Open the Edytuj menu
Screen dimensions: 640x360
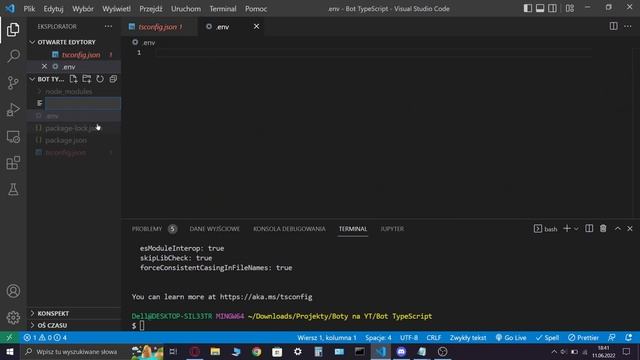(x=53, y=9)
